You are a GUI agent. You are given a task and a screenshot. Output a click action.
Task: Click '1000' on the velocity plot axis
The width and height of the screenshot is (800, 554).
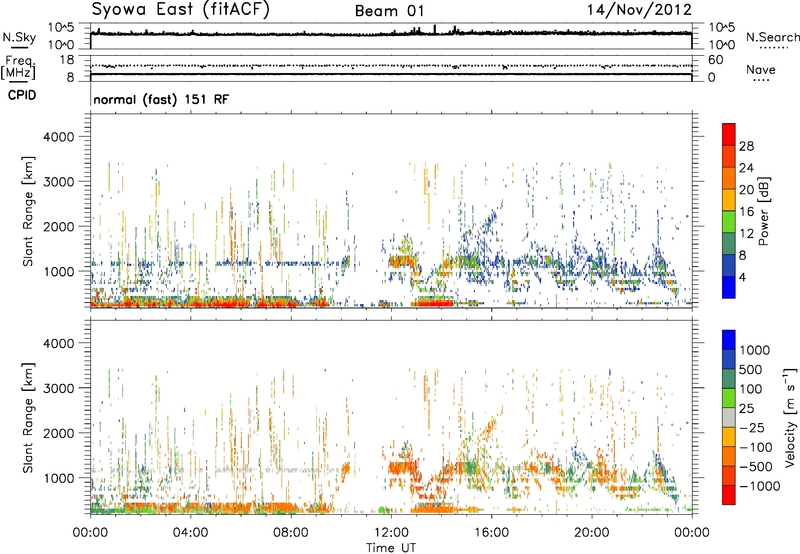pos(58,478)
